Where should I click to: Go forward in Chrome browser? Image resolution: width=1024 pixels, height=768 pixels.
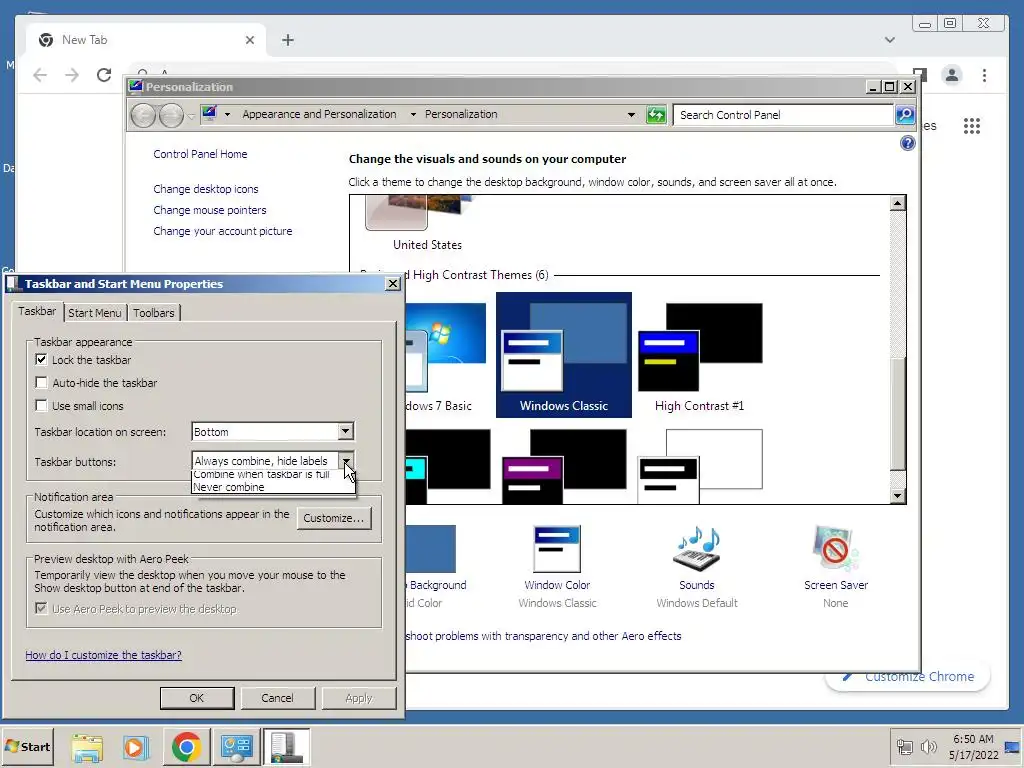tap(72, 75)
